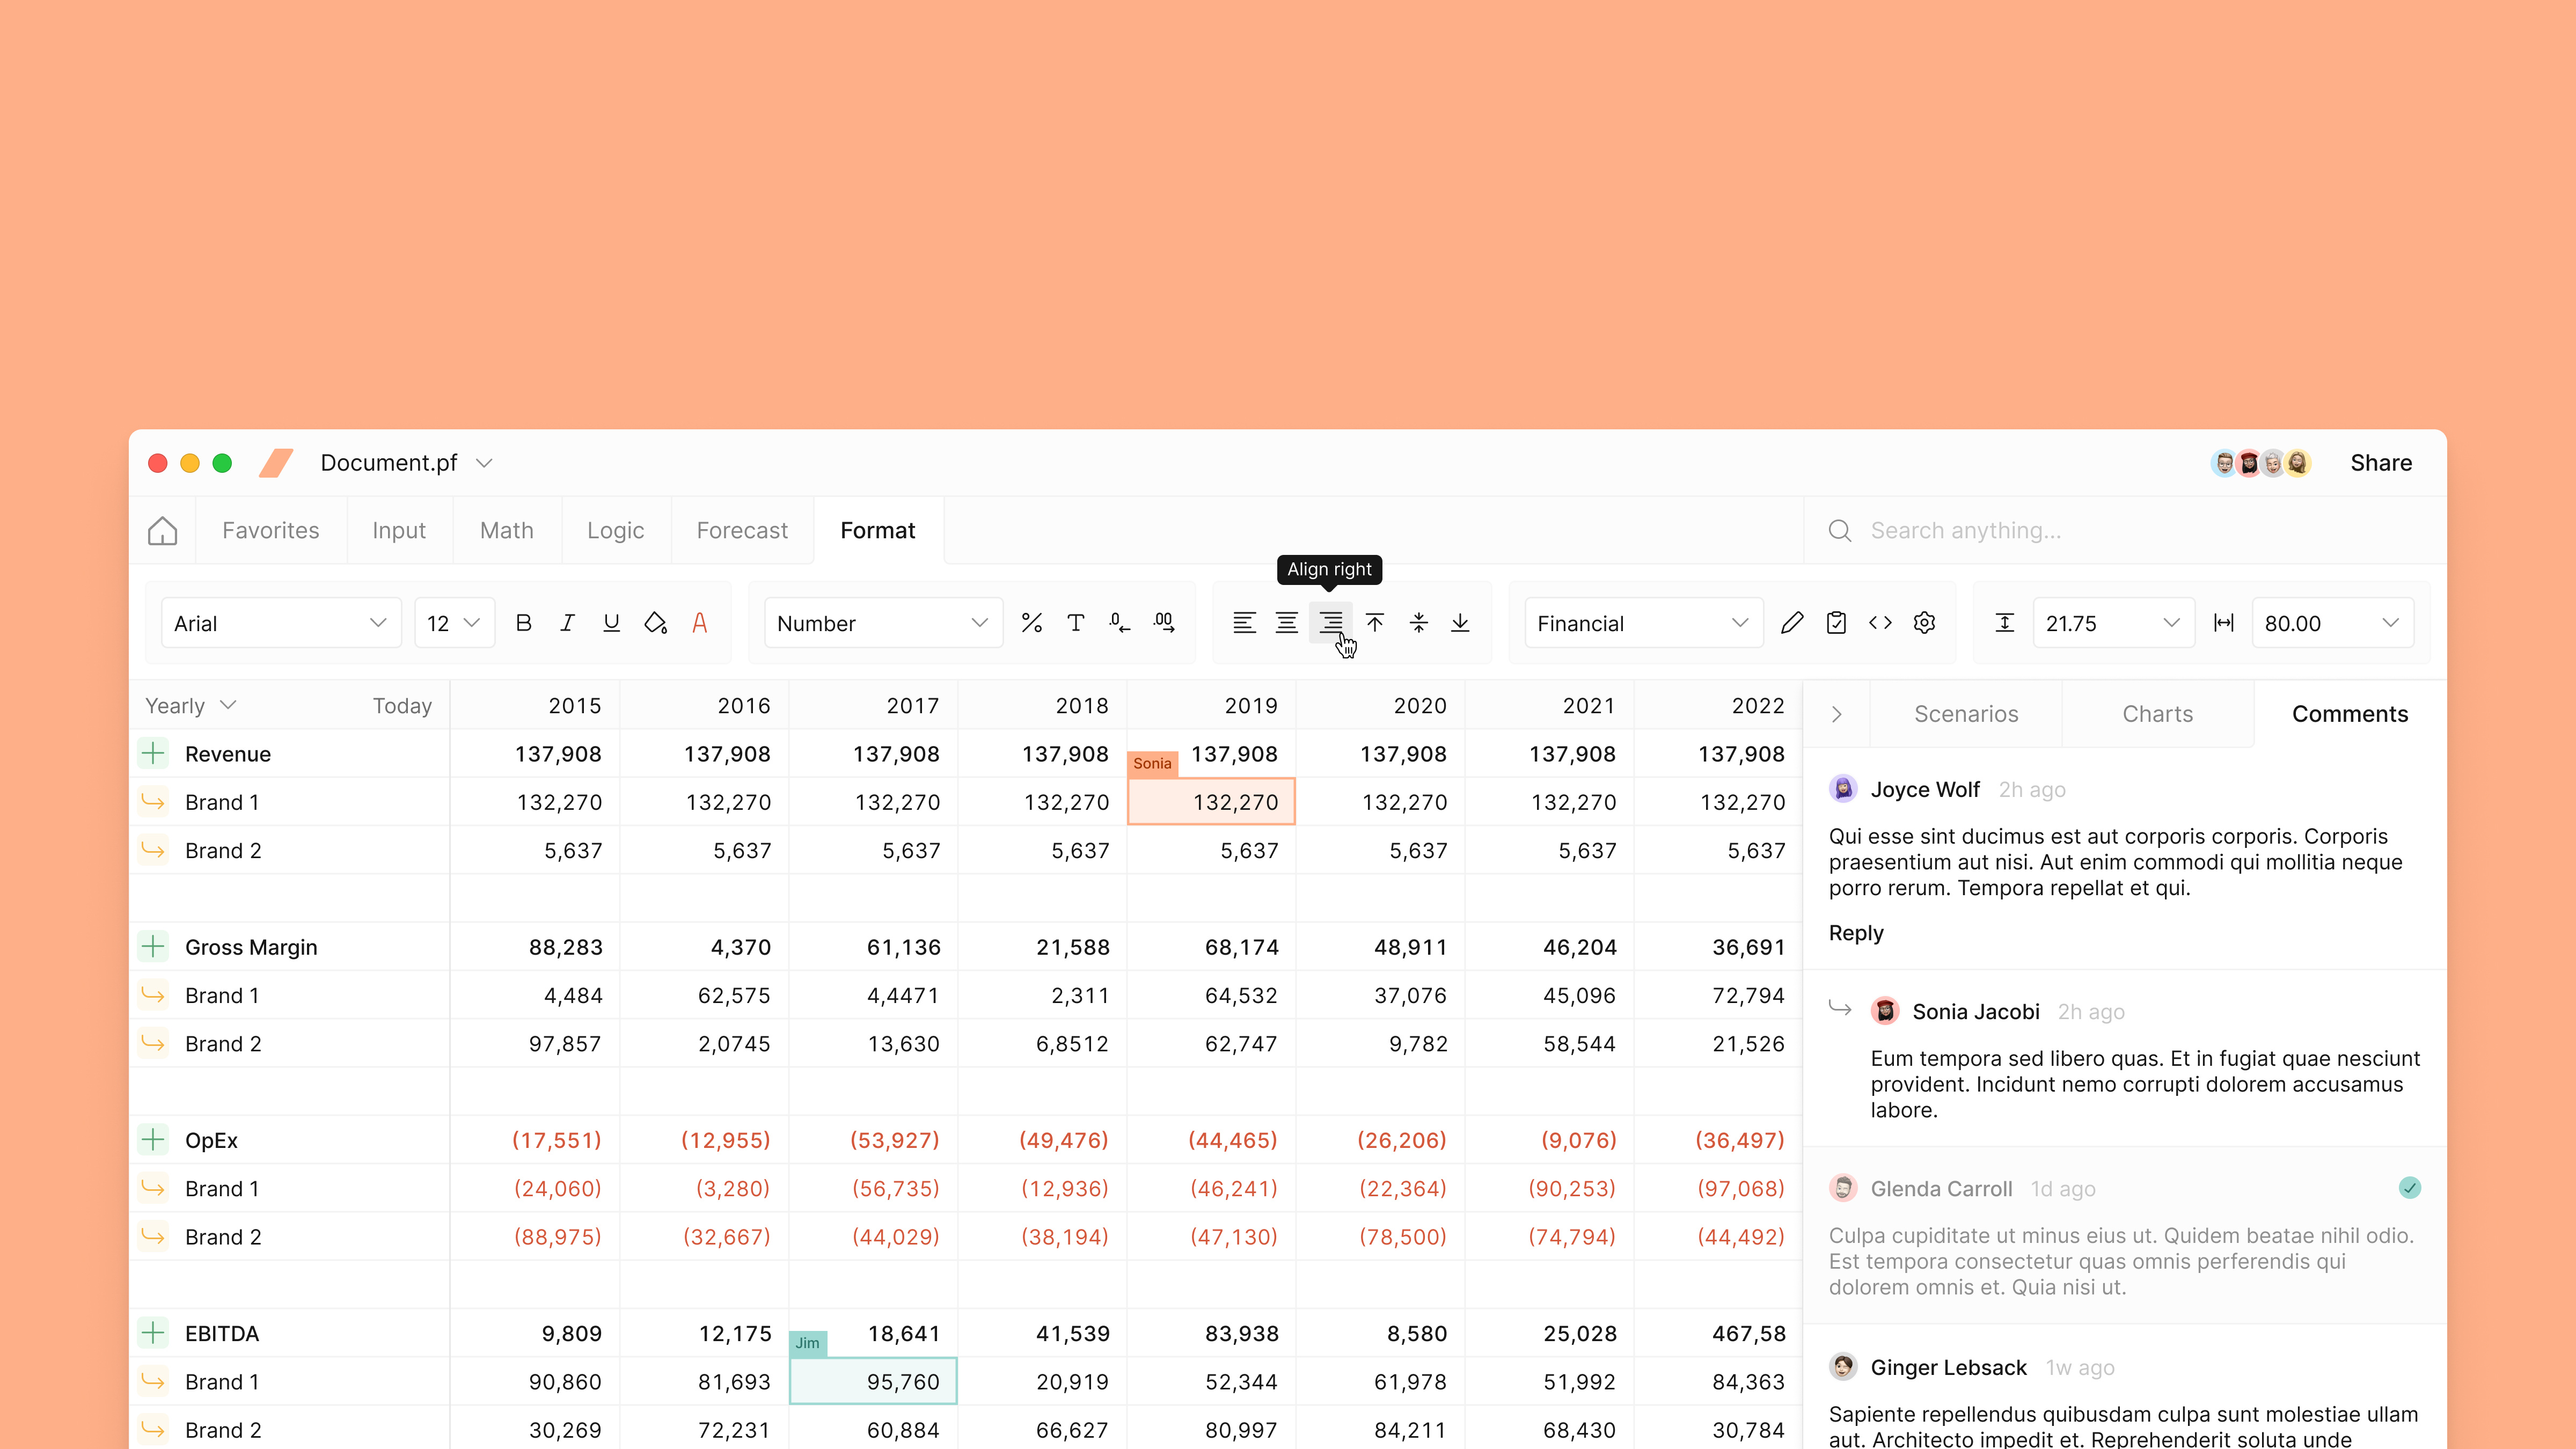Click Reply under Joyce Wolf's comment
The width and height of the screenshot is (2576, 1449).
click(1856, 933)
